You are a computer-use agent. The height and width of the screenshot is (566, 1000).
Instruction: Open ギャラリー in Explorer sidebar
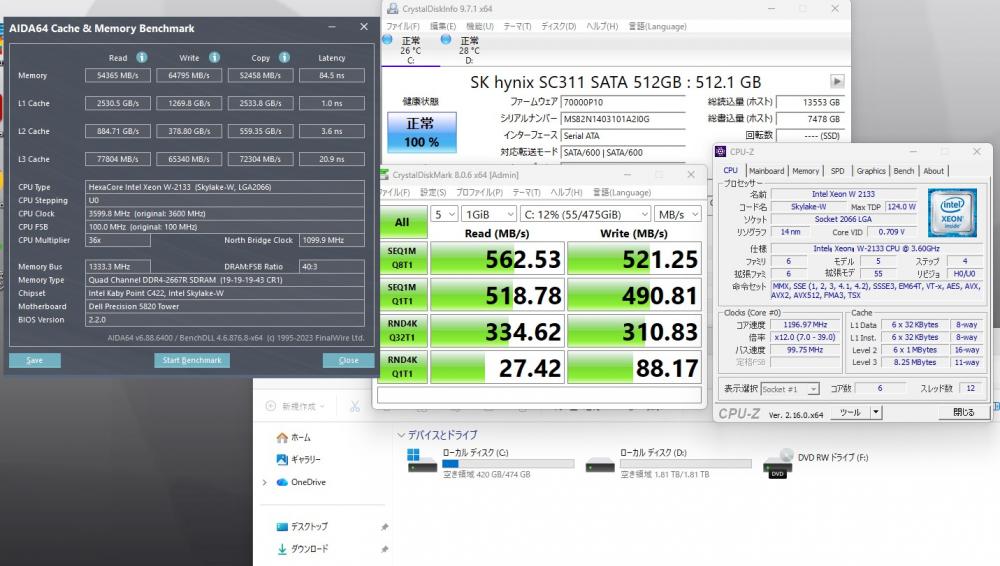coord(298,459)
